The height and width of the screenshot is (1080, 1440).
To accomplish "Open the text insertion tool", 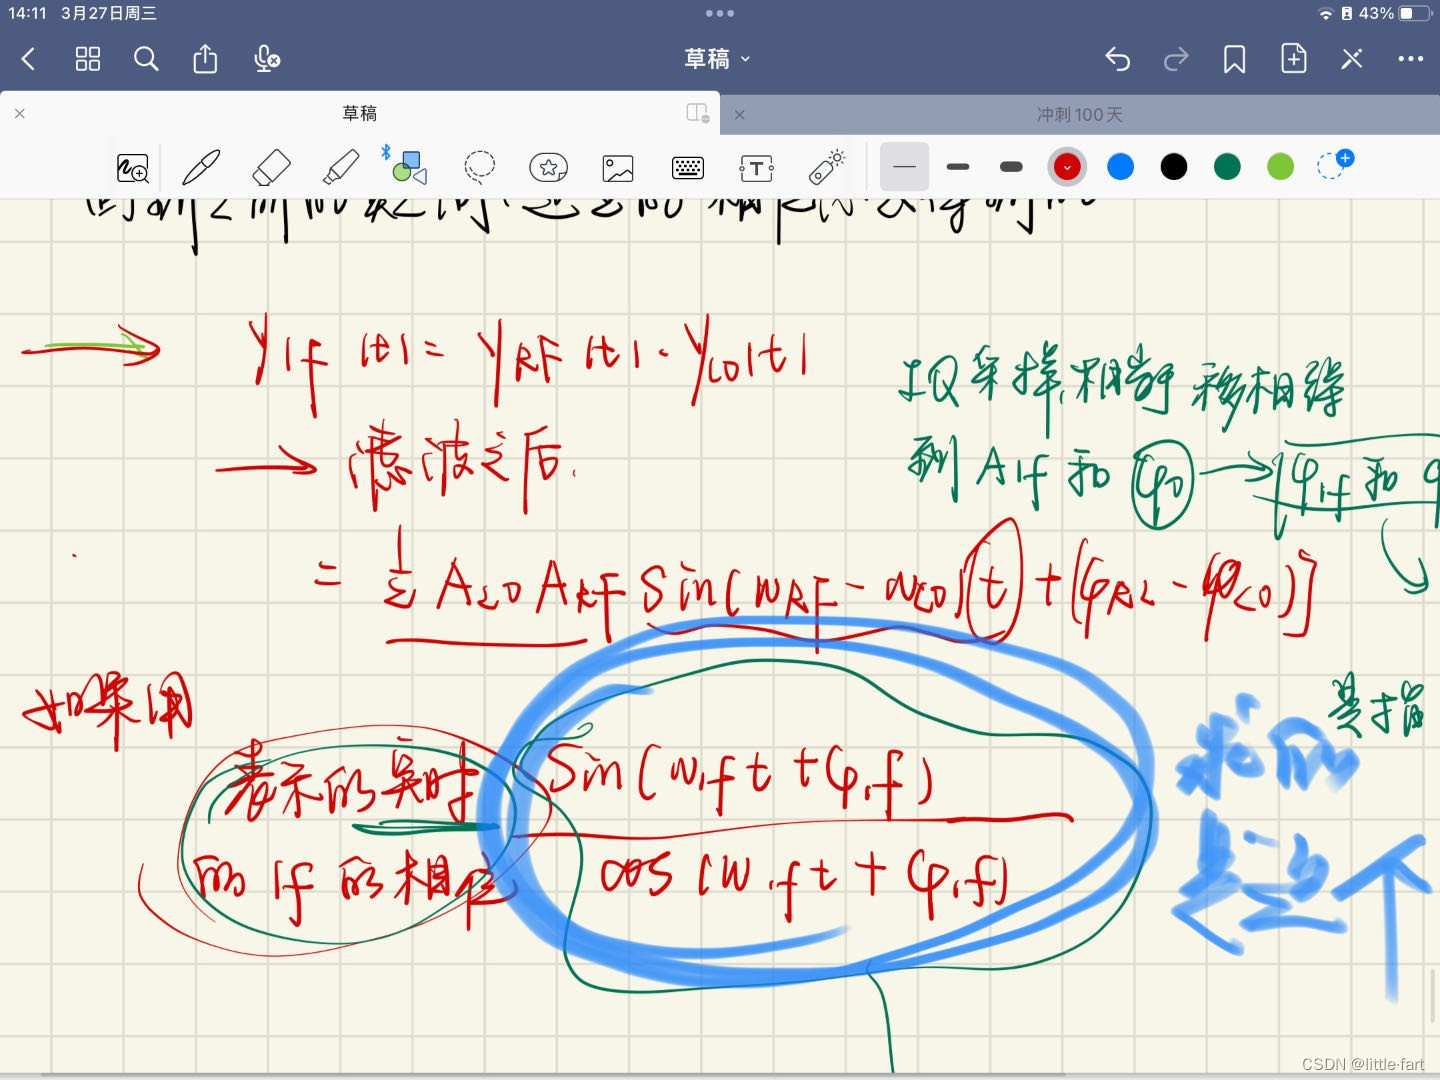I will [757, 167].
